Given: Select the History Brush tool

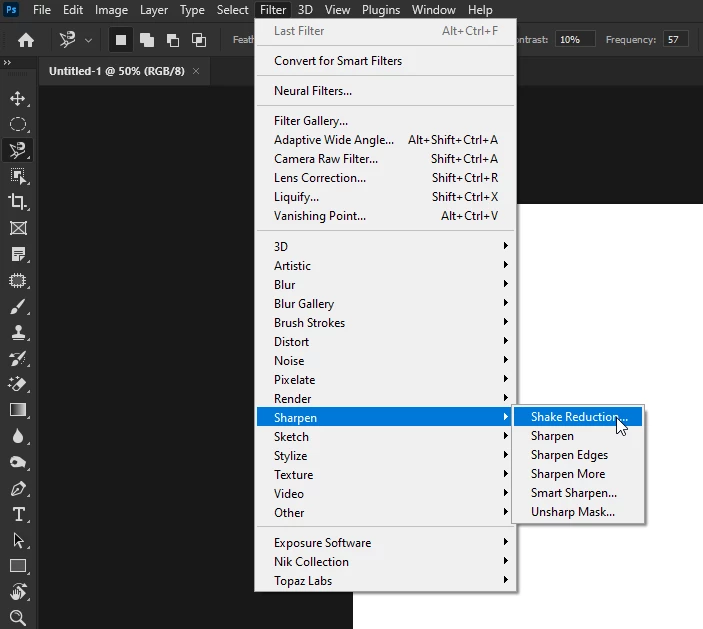Looking at the screenshot, I should (18, 359).
